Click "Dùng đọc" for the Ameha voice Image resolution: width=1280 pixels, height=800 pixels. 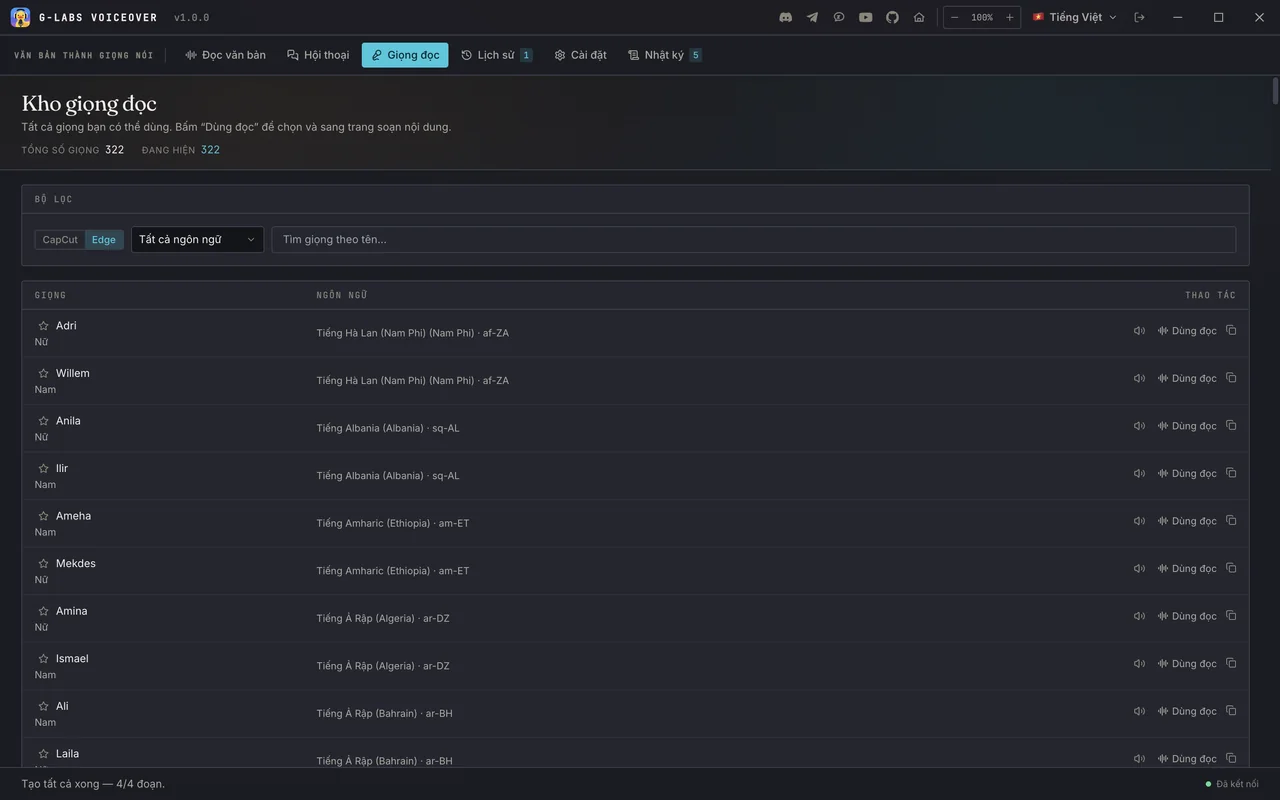coord(1187,521)
